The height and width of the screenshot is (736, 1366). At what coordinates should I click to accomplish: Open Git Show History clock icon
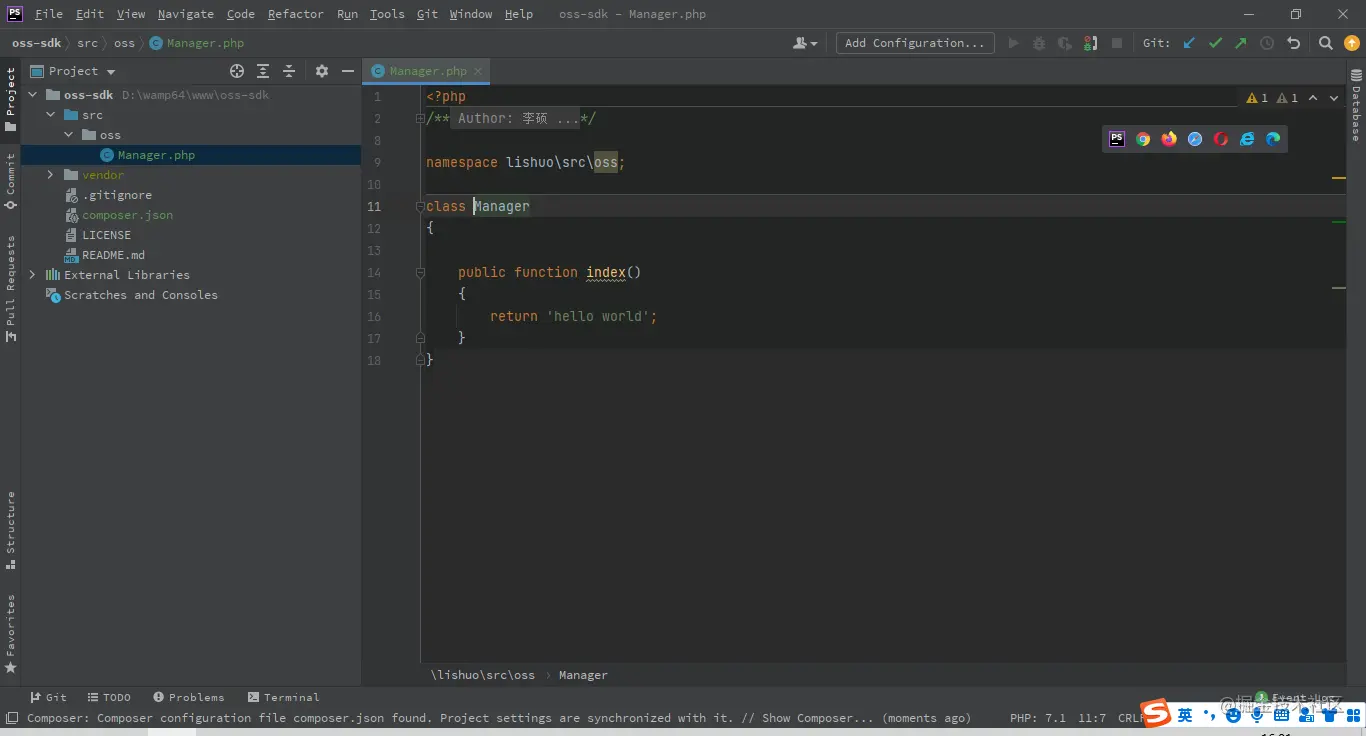pos(1267,43)
